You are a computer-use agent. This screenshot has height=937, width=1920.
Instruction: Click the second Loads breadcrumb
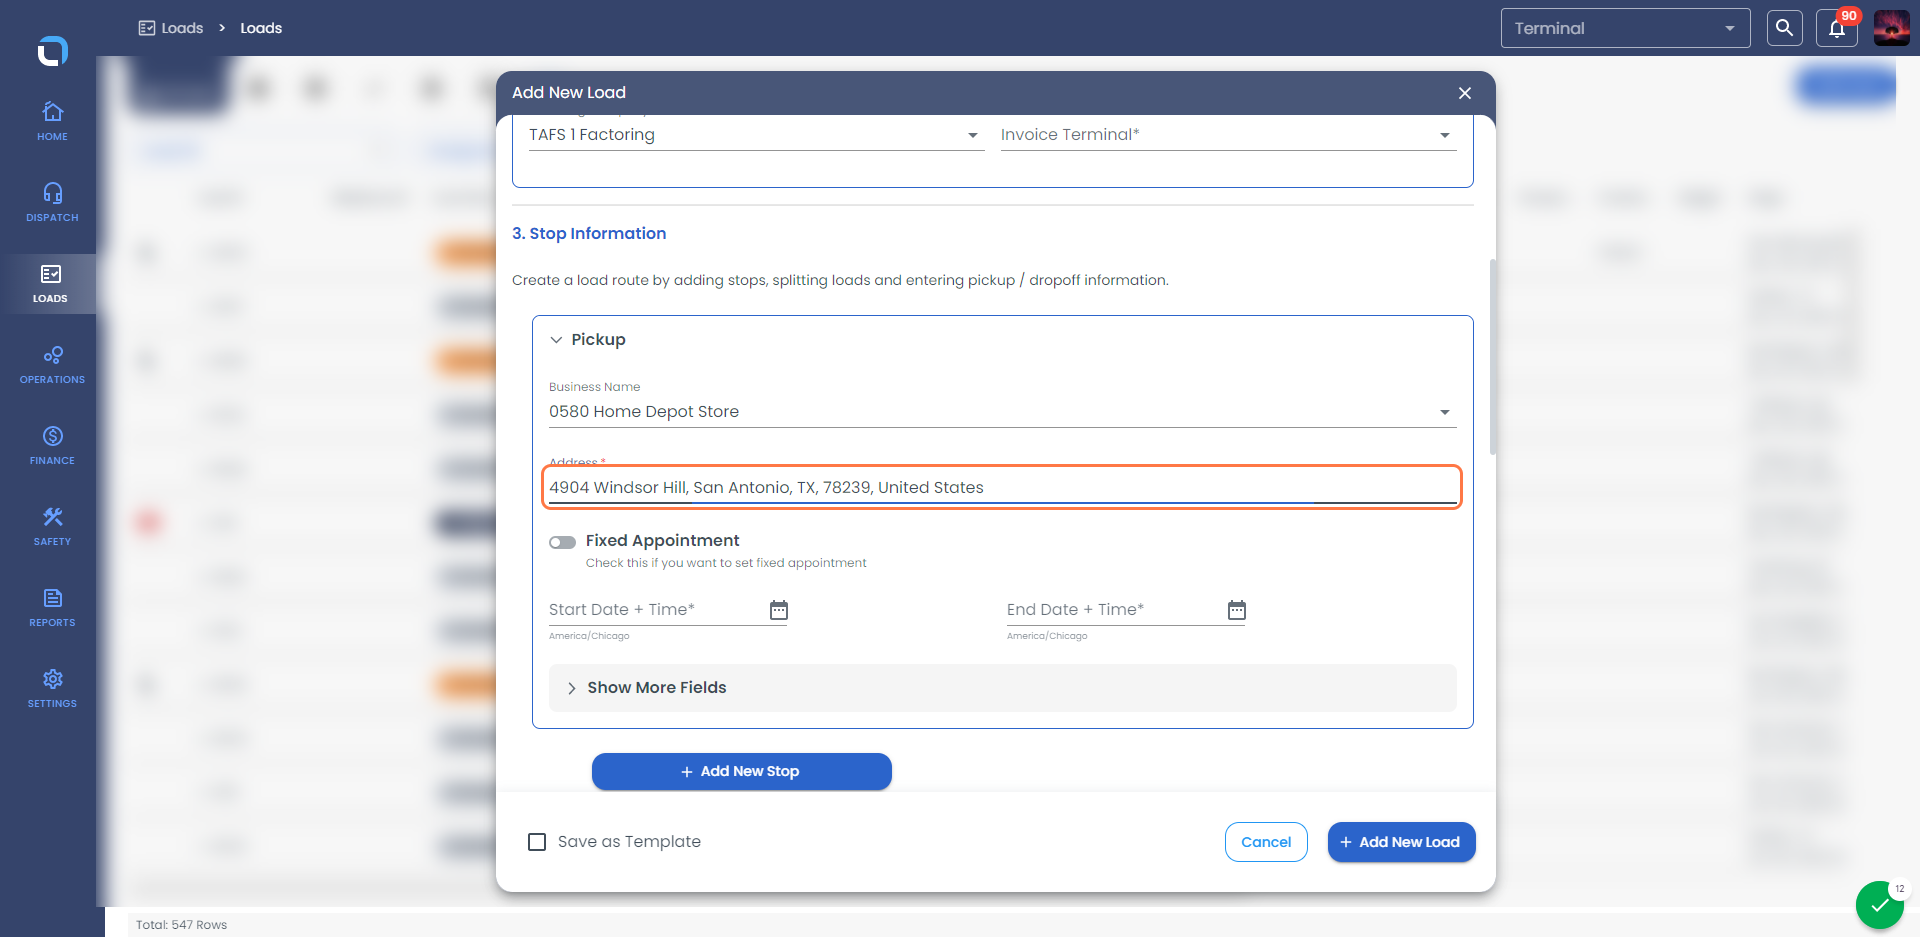click(x=261, y=28)
